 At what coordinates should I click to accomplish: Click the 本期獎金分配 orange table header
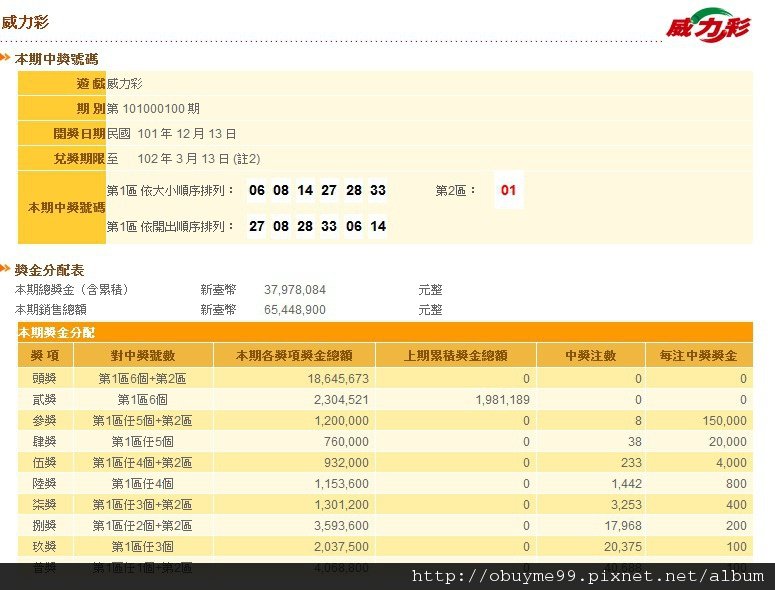pos(385,332)
